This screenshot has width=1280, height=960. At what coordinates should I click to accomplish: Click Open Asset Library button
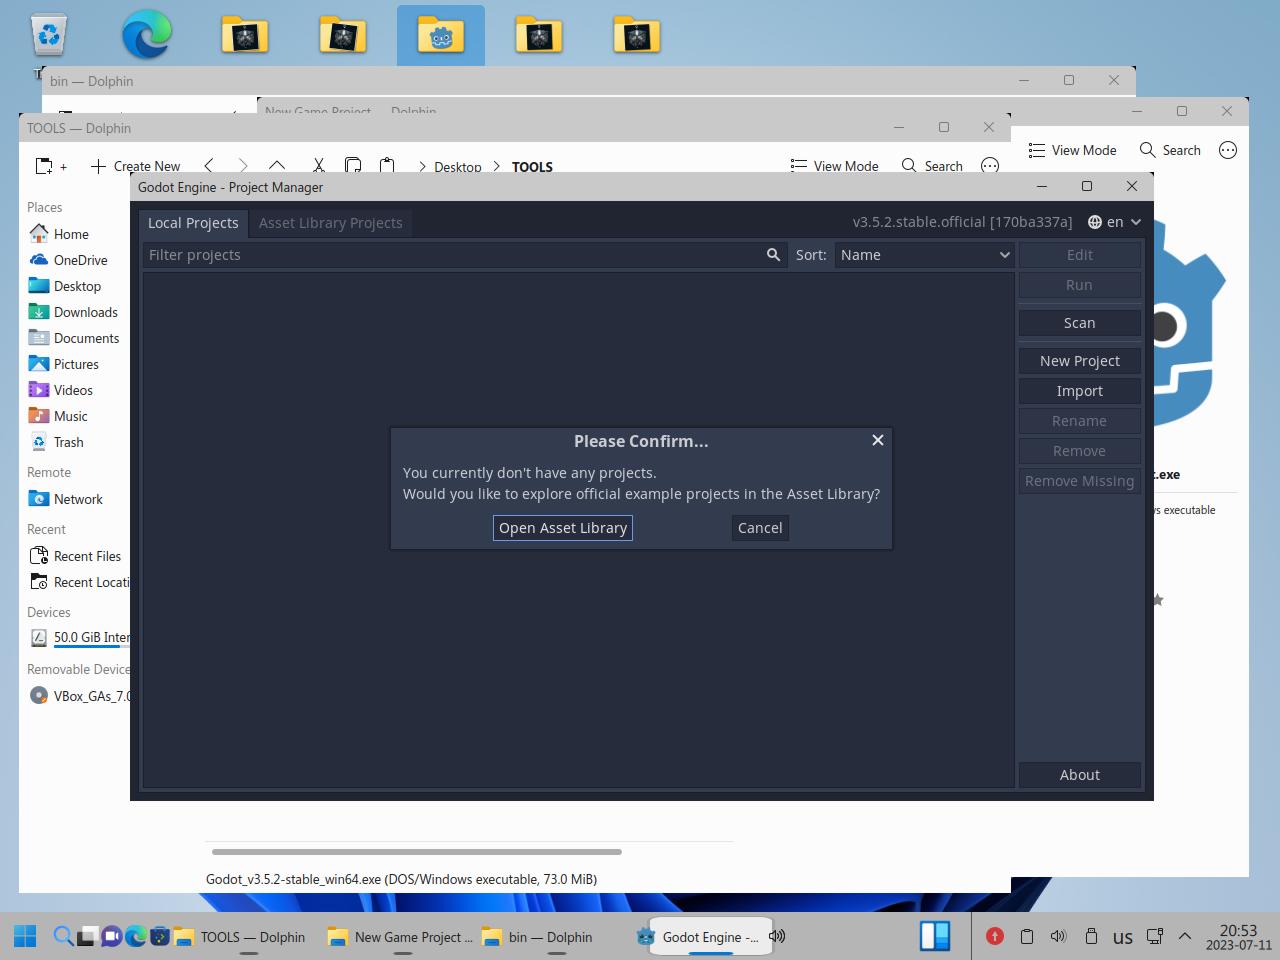coord(563,528)
